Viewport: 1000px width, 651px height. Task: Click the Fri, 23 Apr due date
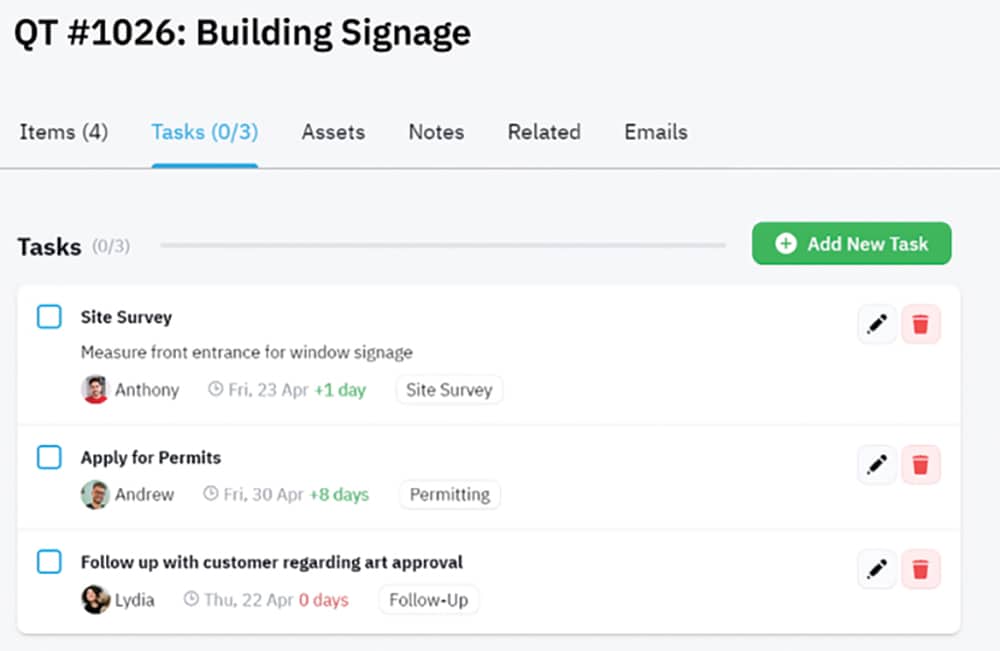tap(267, 390)
